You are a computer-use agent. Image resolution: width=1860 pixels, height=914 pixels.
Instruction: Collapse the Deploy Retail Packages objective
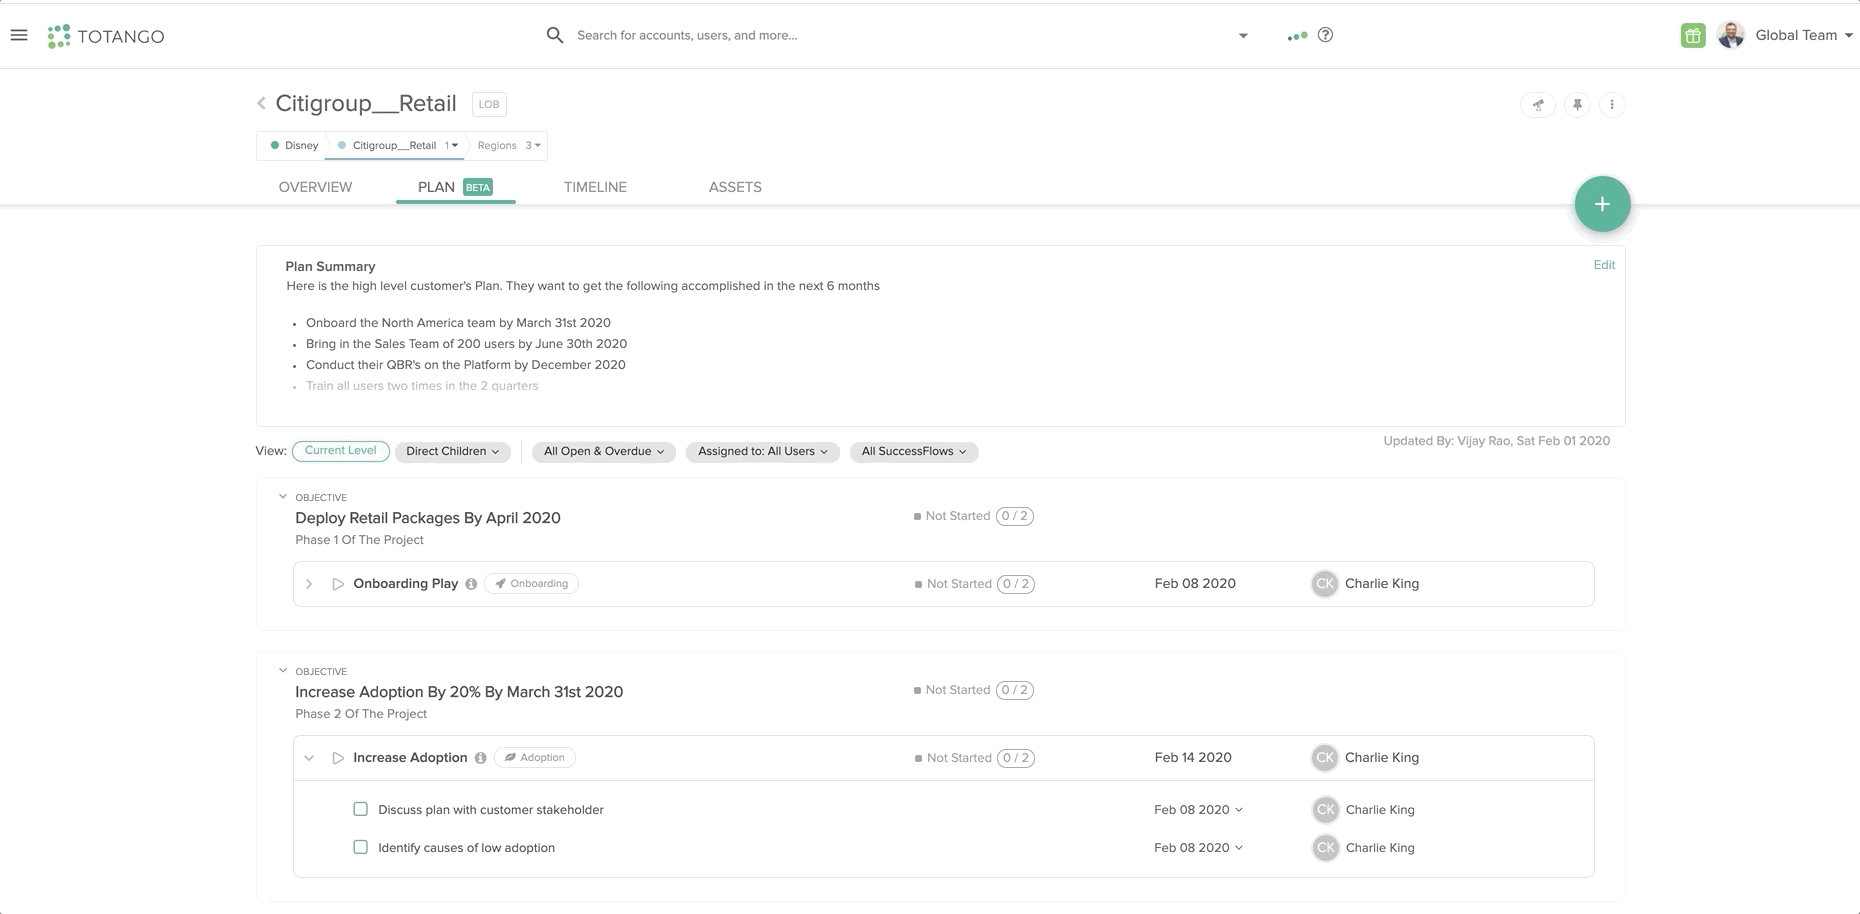coord(283,497)
